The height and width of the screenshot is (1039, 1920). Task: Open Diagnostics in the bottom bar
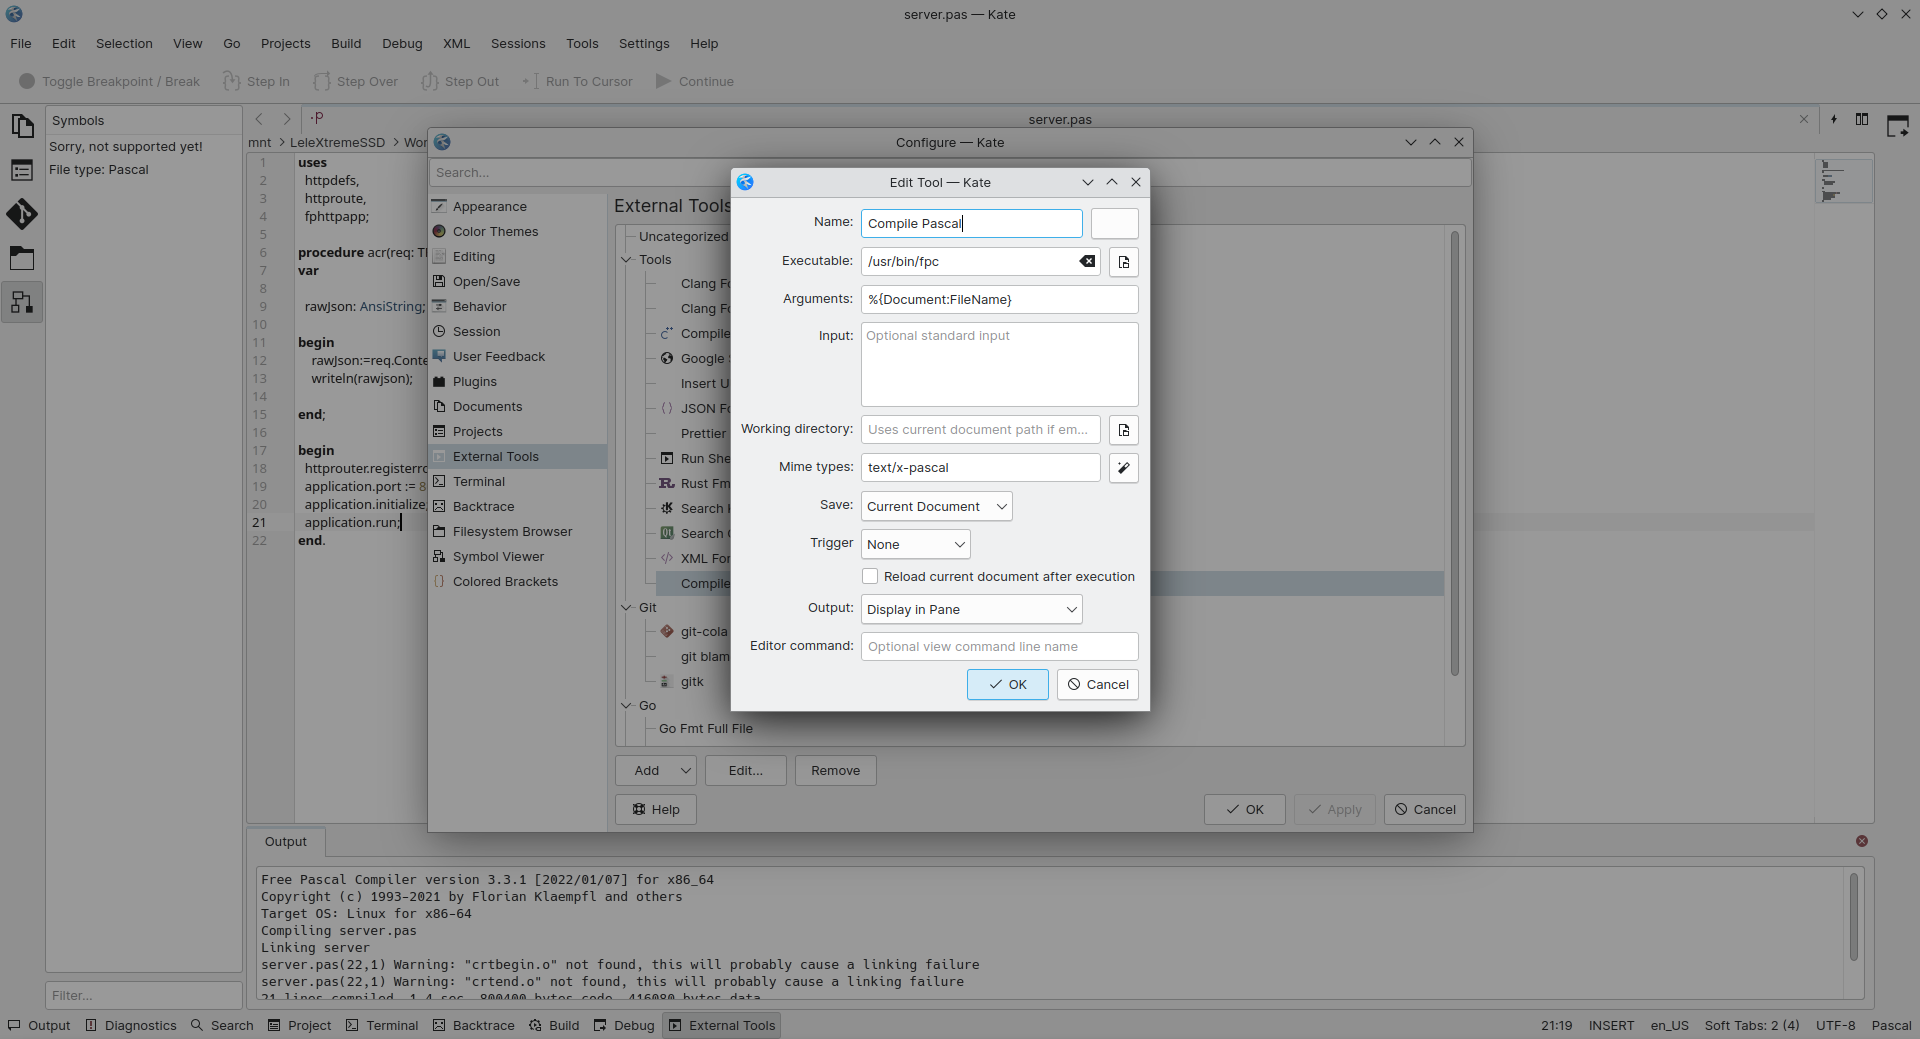pyautogui.click(x=131, y=1025)
